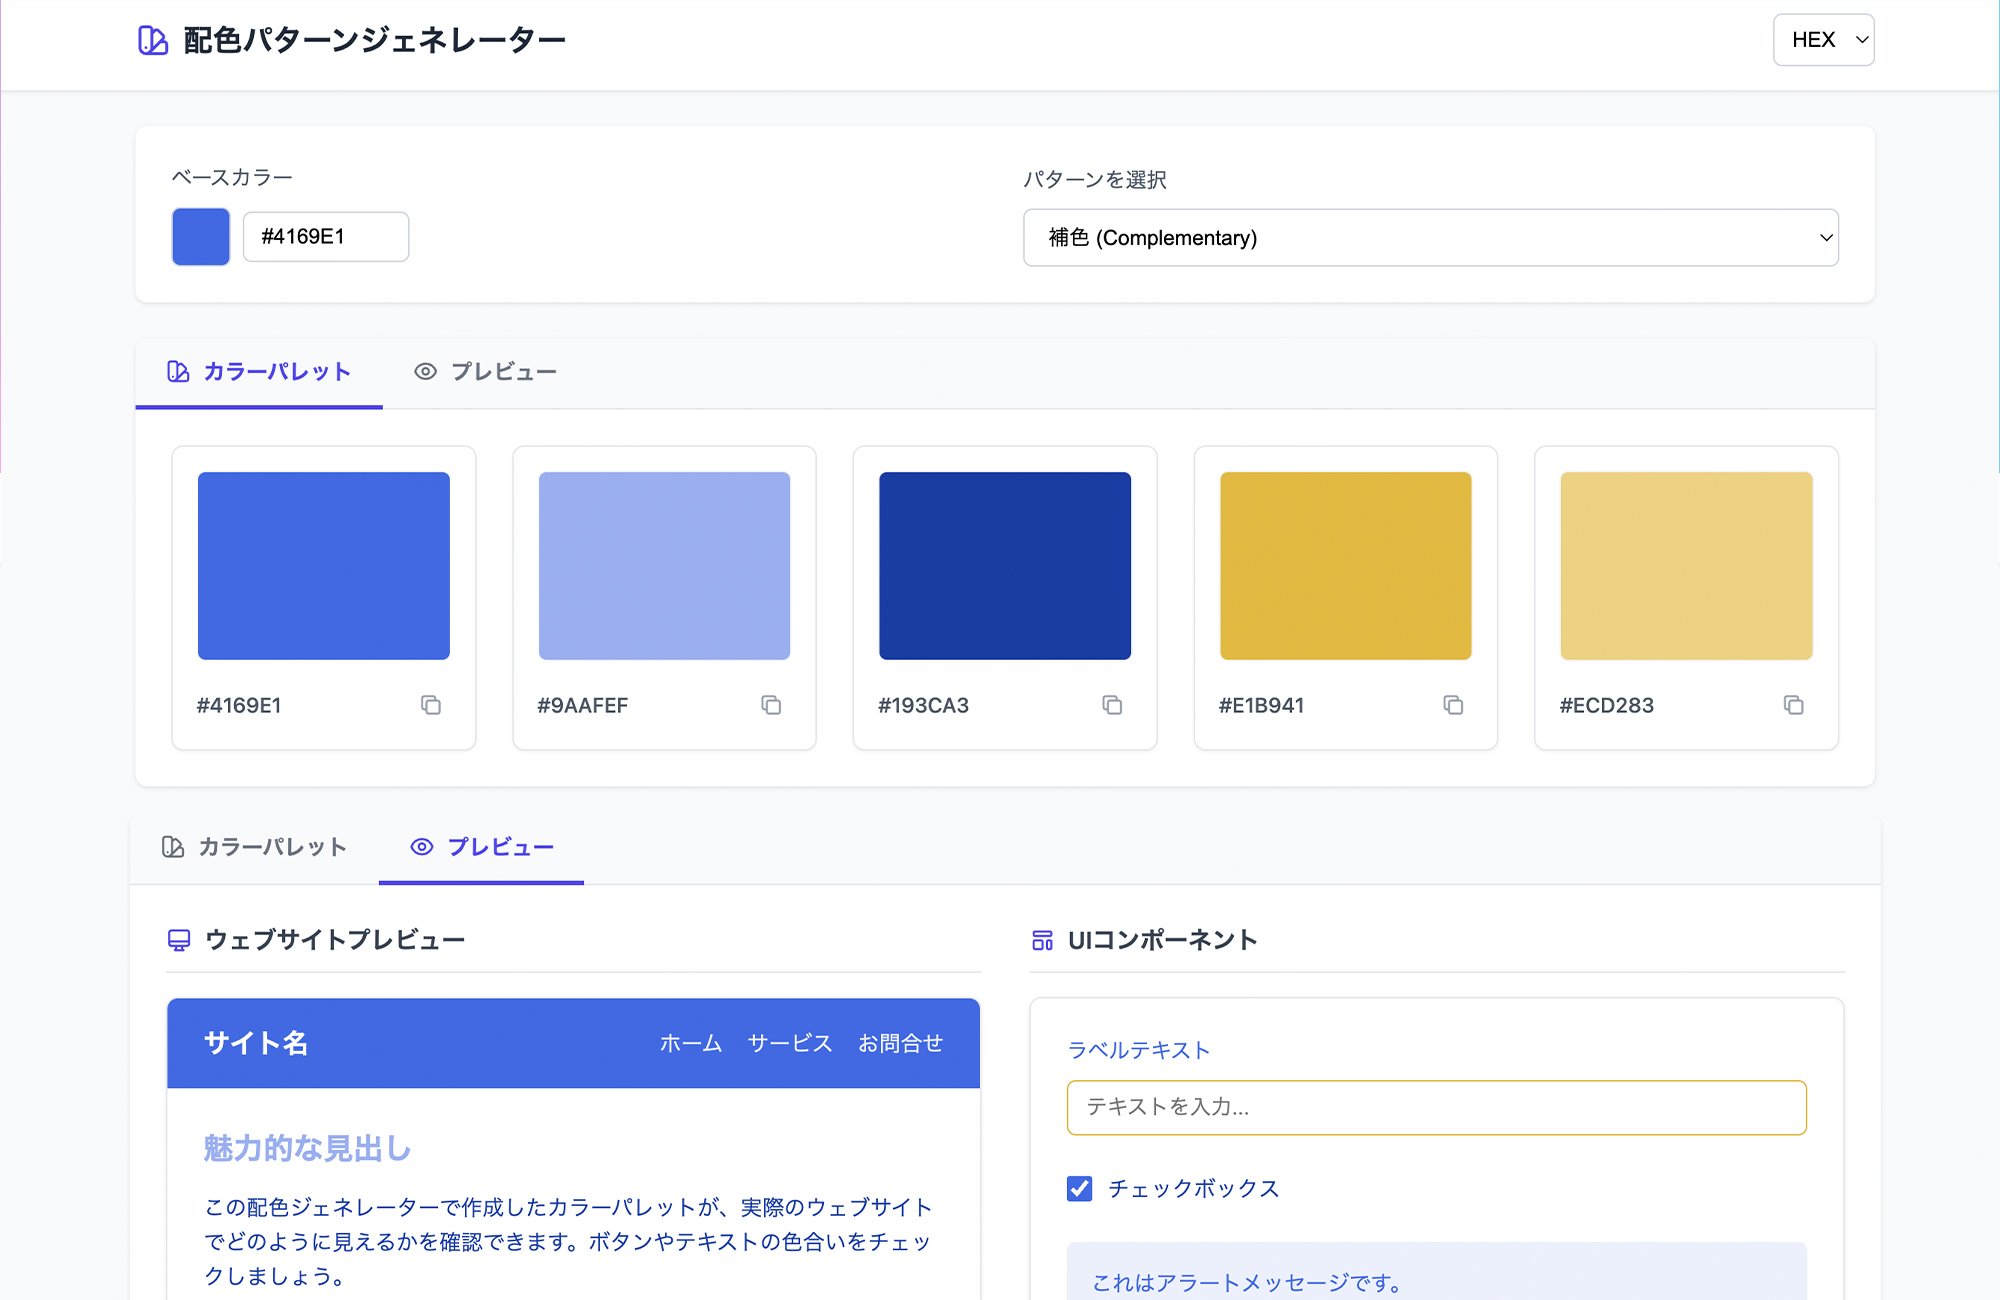Select the lower プレビュー tab
The height and width of the screenshot is (1300, 2000).
(482, 847)
